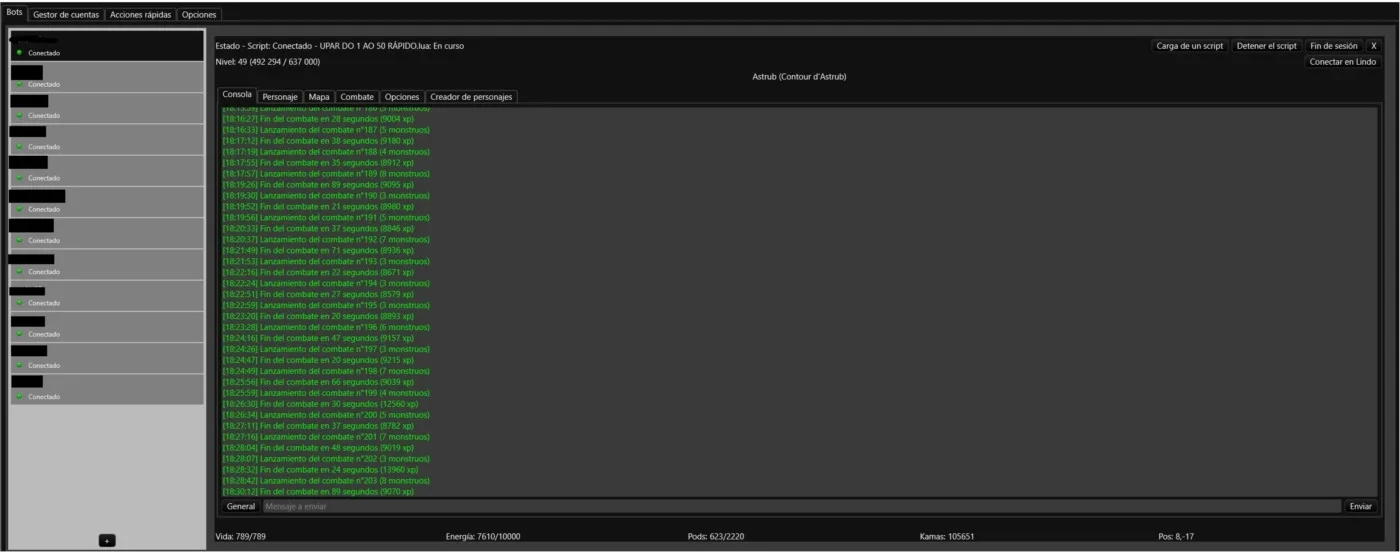
Task: Click the Pos: 8,-17 status
Action: click(x=1178, y=537)
